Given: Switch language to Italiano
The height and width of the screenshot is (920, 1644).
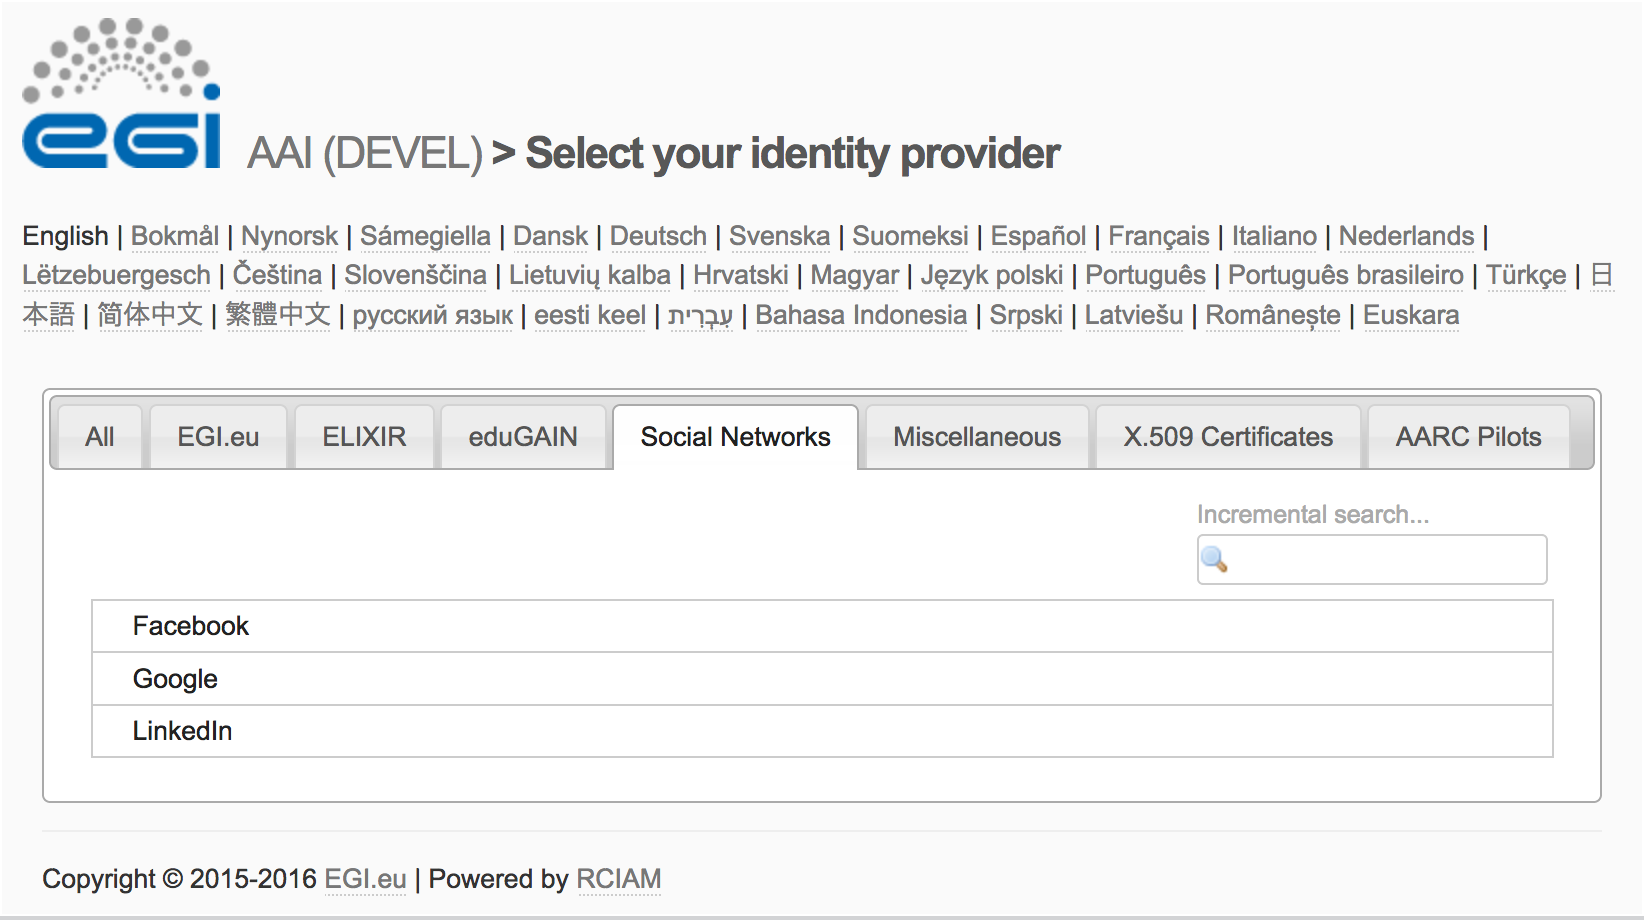Looking at the screenshot, I should tap(1274, 236).
